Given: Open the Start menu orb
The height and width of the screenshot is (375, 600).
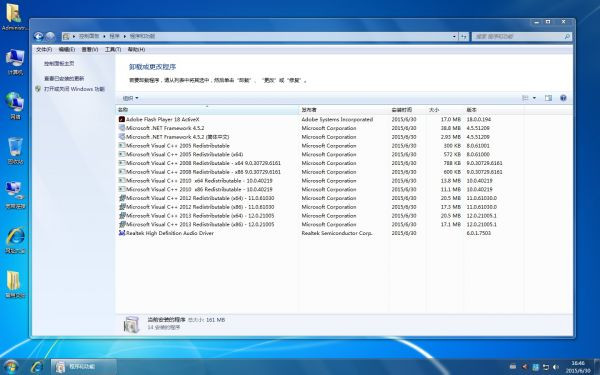Looking at the screenshot, I should point(10,367).
